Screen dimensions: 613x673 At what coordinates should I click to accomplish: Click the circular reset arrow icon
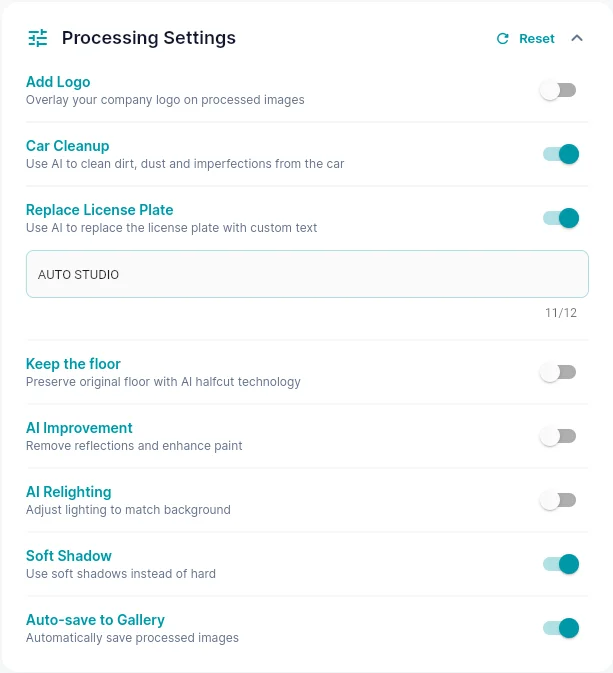coord(503,39)
